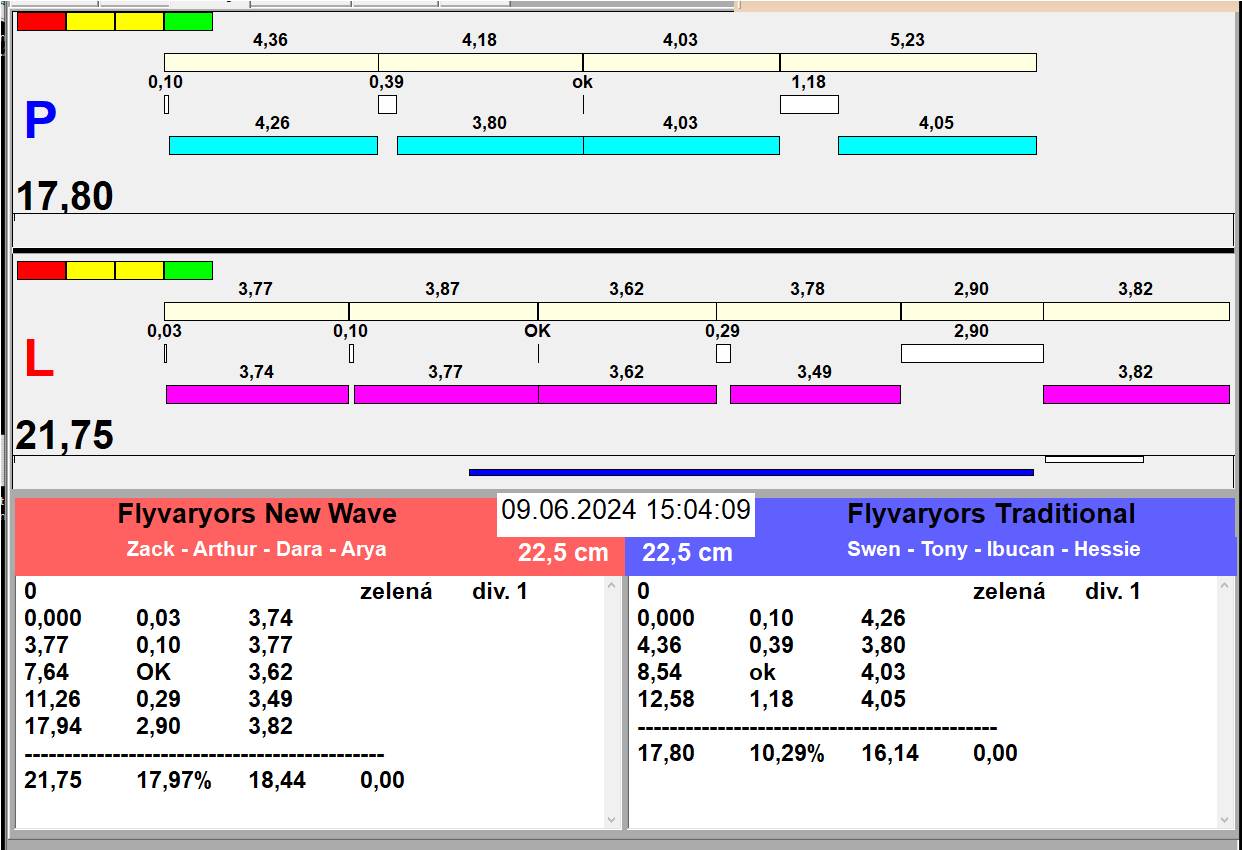This screenshot has width=1242, height=850.
Task: Click the beige 5,23 split bar
Action: [x=907, y=63]
